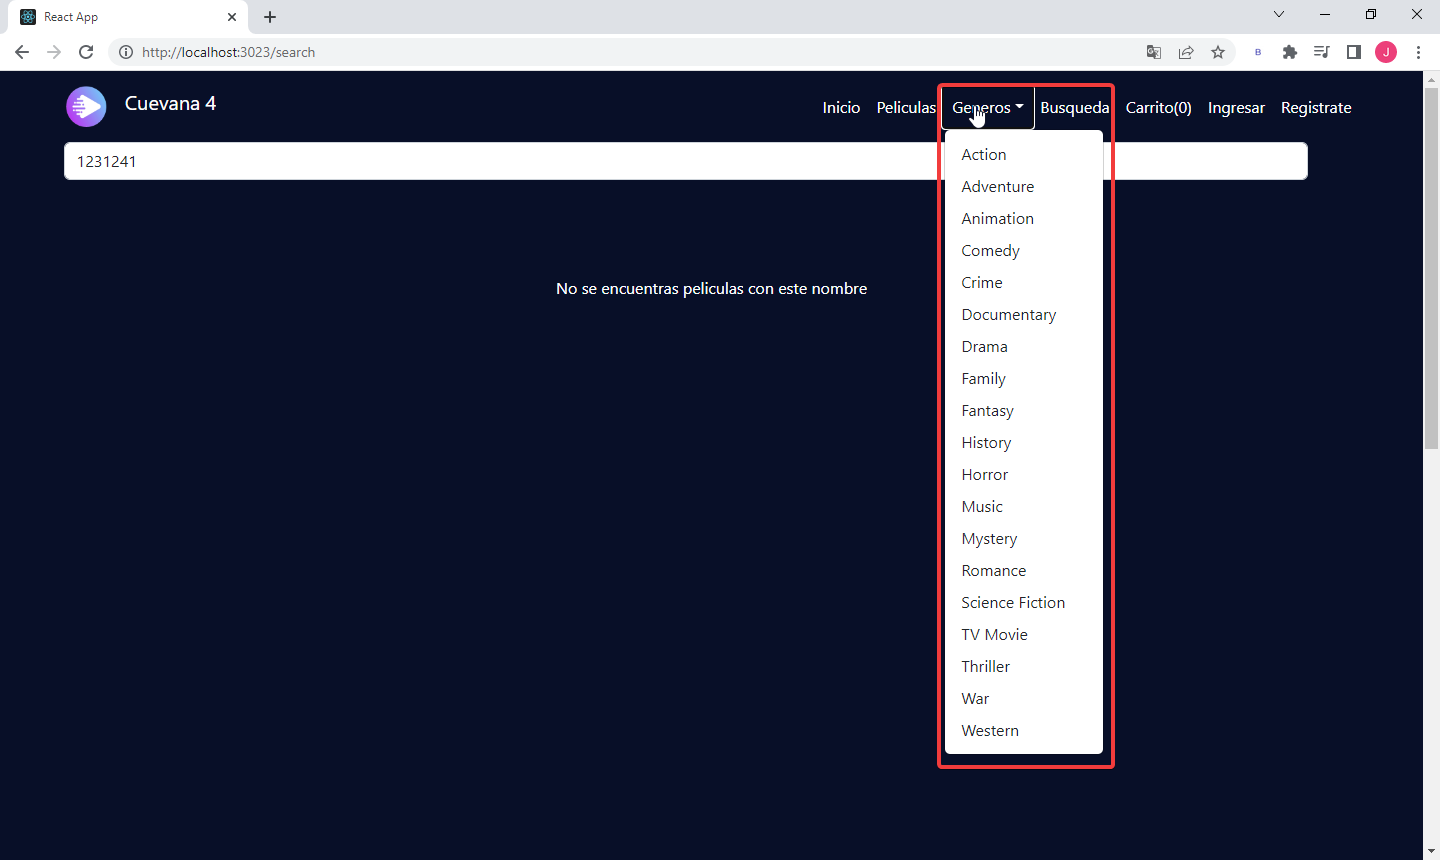Click the chevron next to the tab strip

point(1279,14)
